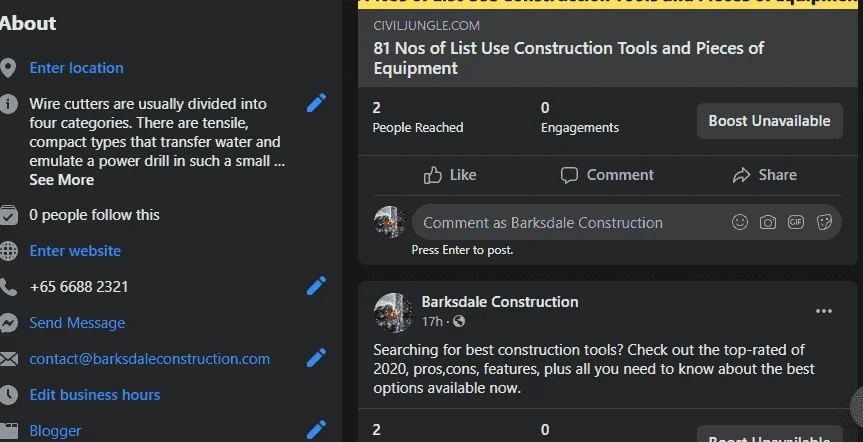Open sticker picker in comment box
Screen dimensions: 863x442
824,222
